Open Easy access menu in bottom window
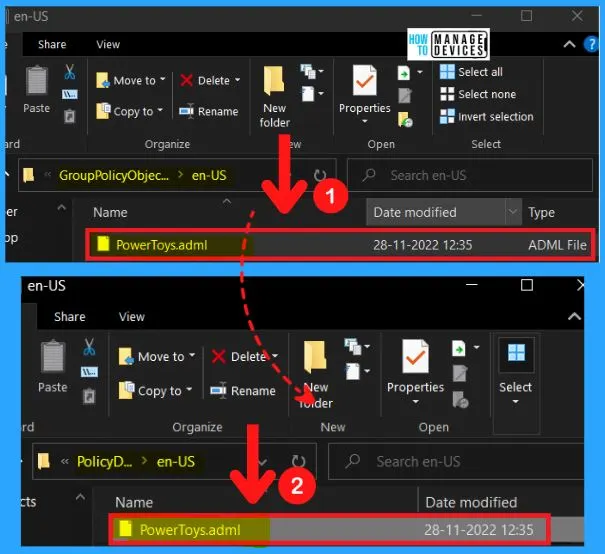Image resolution: width=605 pixels, height=554 pixels. (x=358, y=371)
